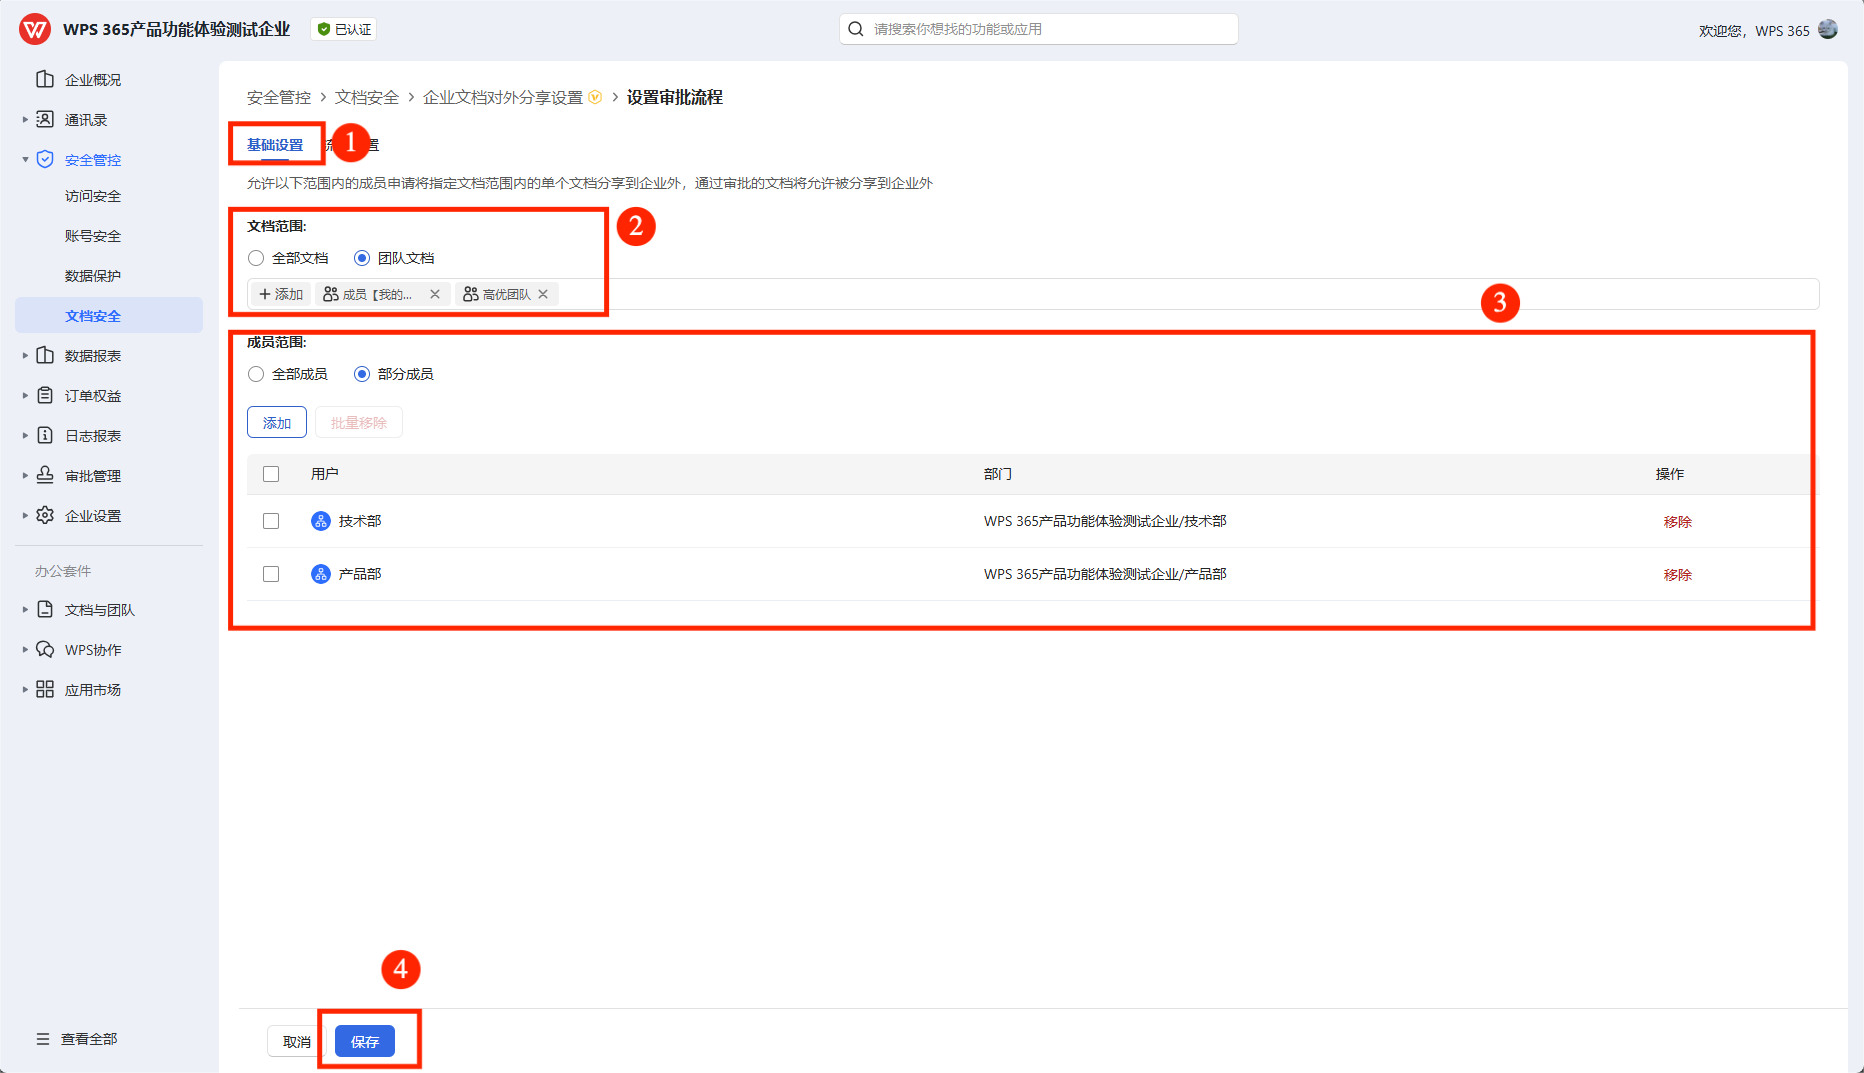
Task: Click the 已认证 verified badge
Action: 344,29
